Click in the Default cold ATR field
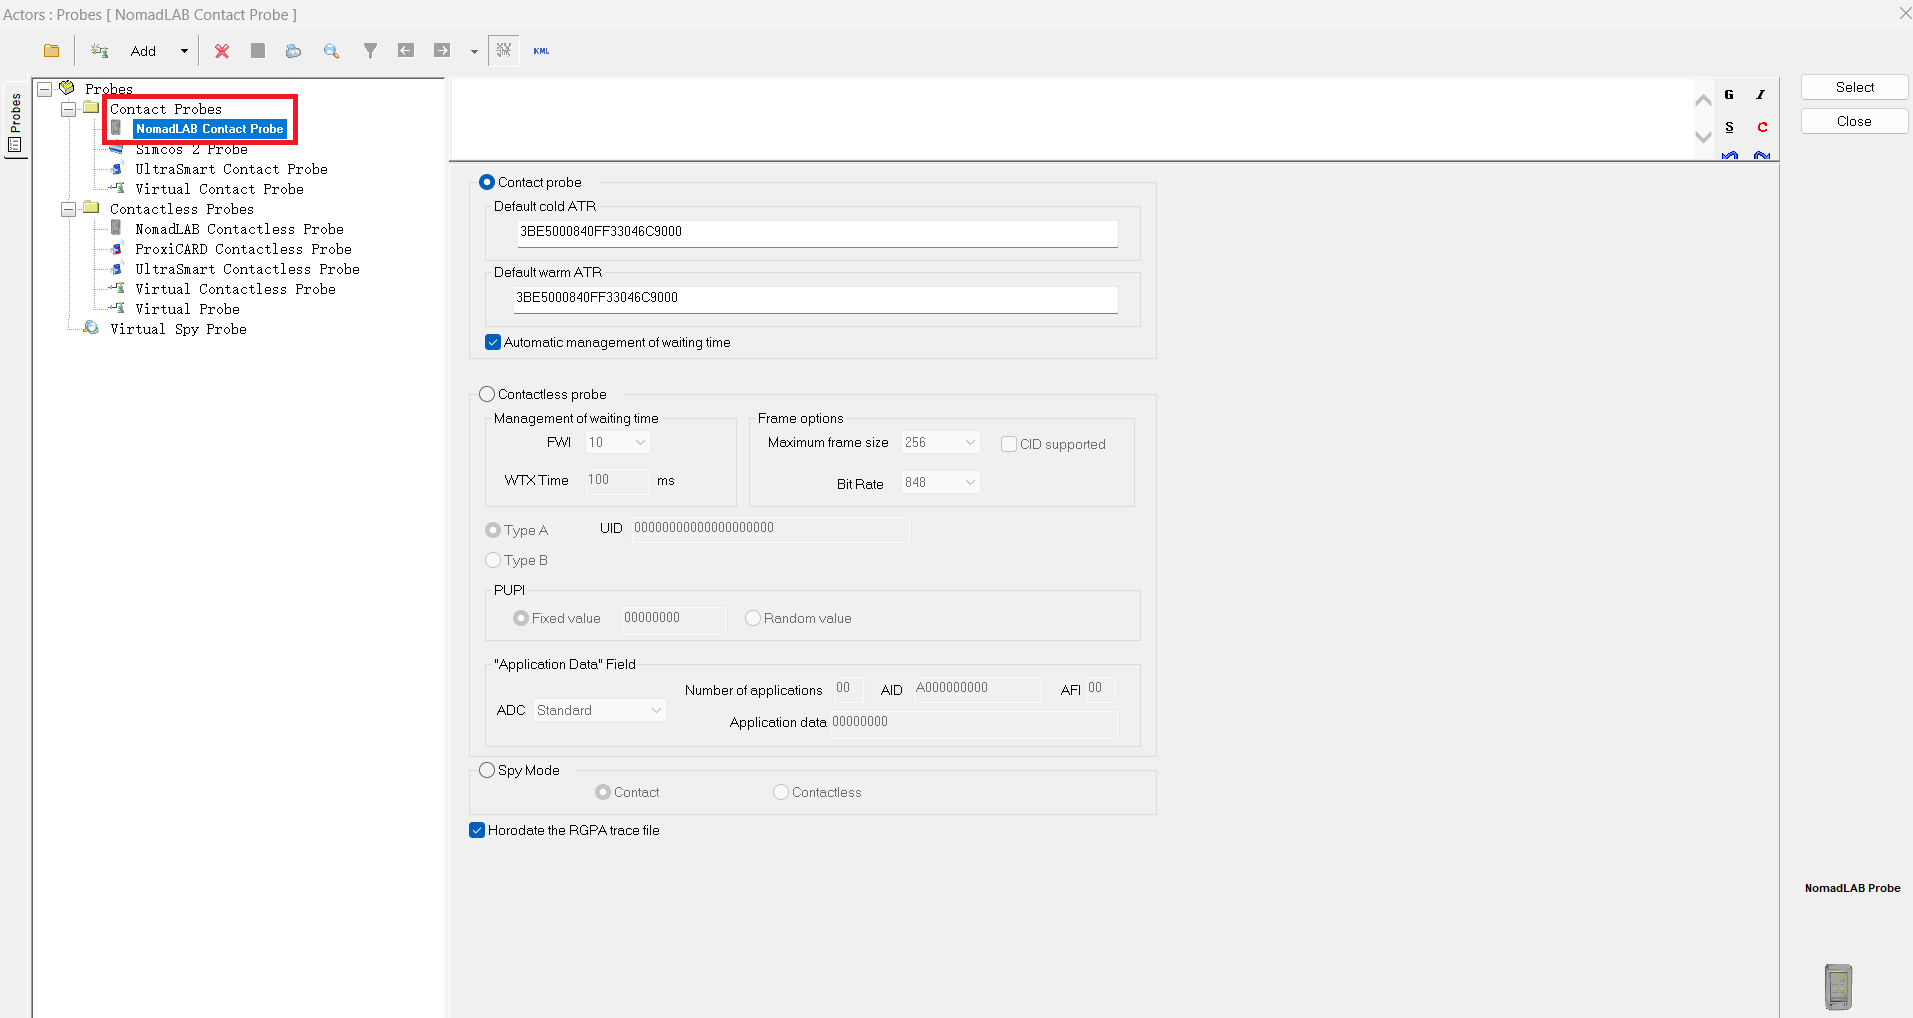1913x1018 pixels. 815,232
